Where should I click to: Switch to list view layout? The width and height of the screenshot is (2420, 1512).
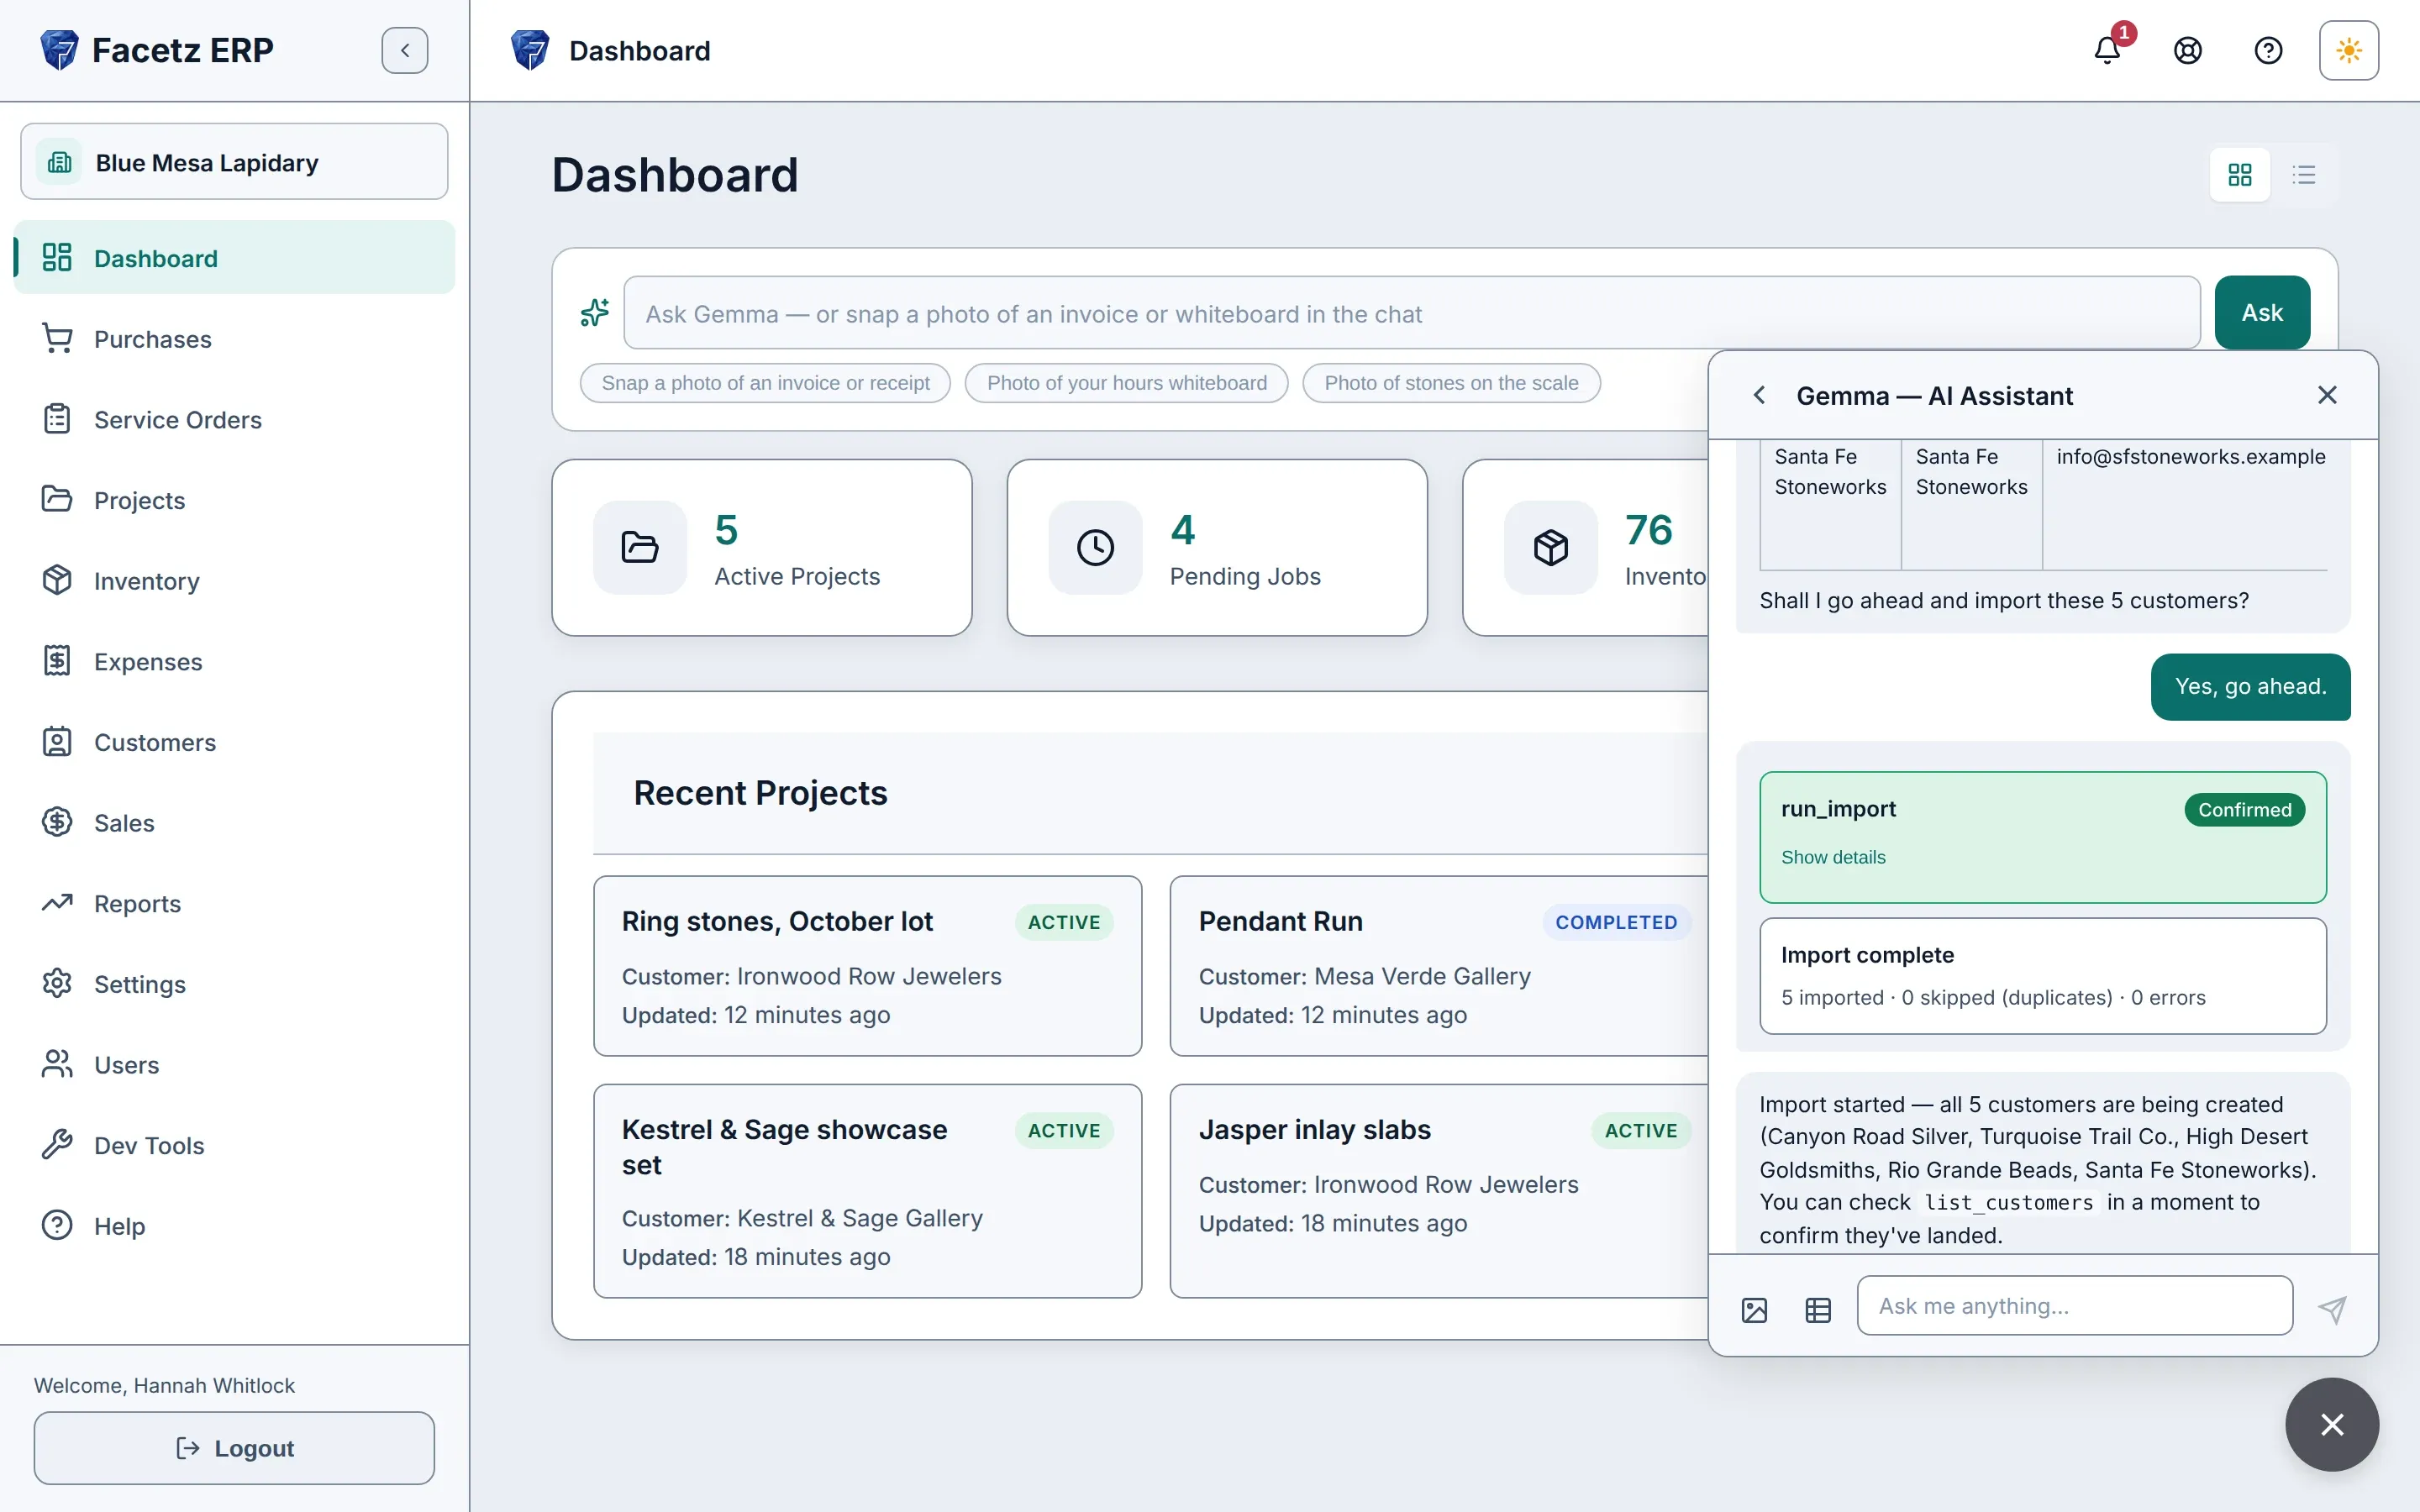tap(2304, 175)
